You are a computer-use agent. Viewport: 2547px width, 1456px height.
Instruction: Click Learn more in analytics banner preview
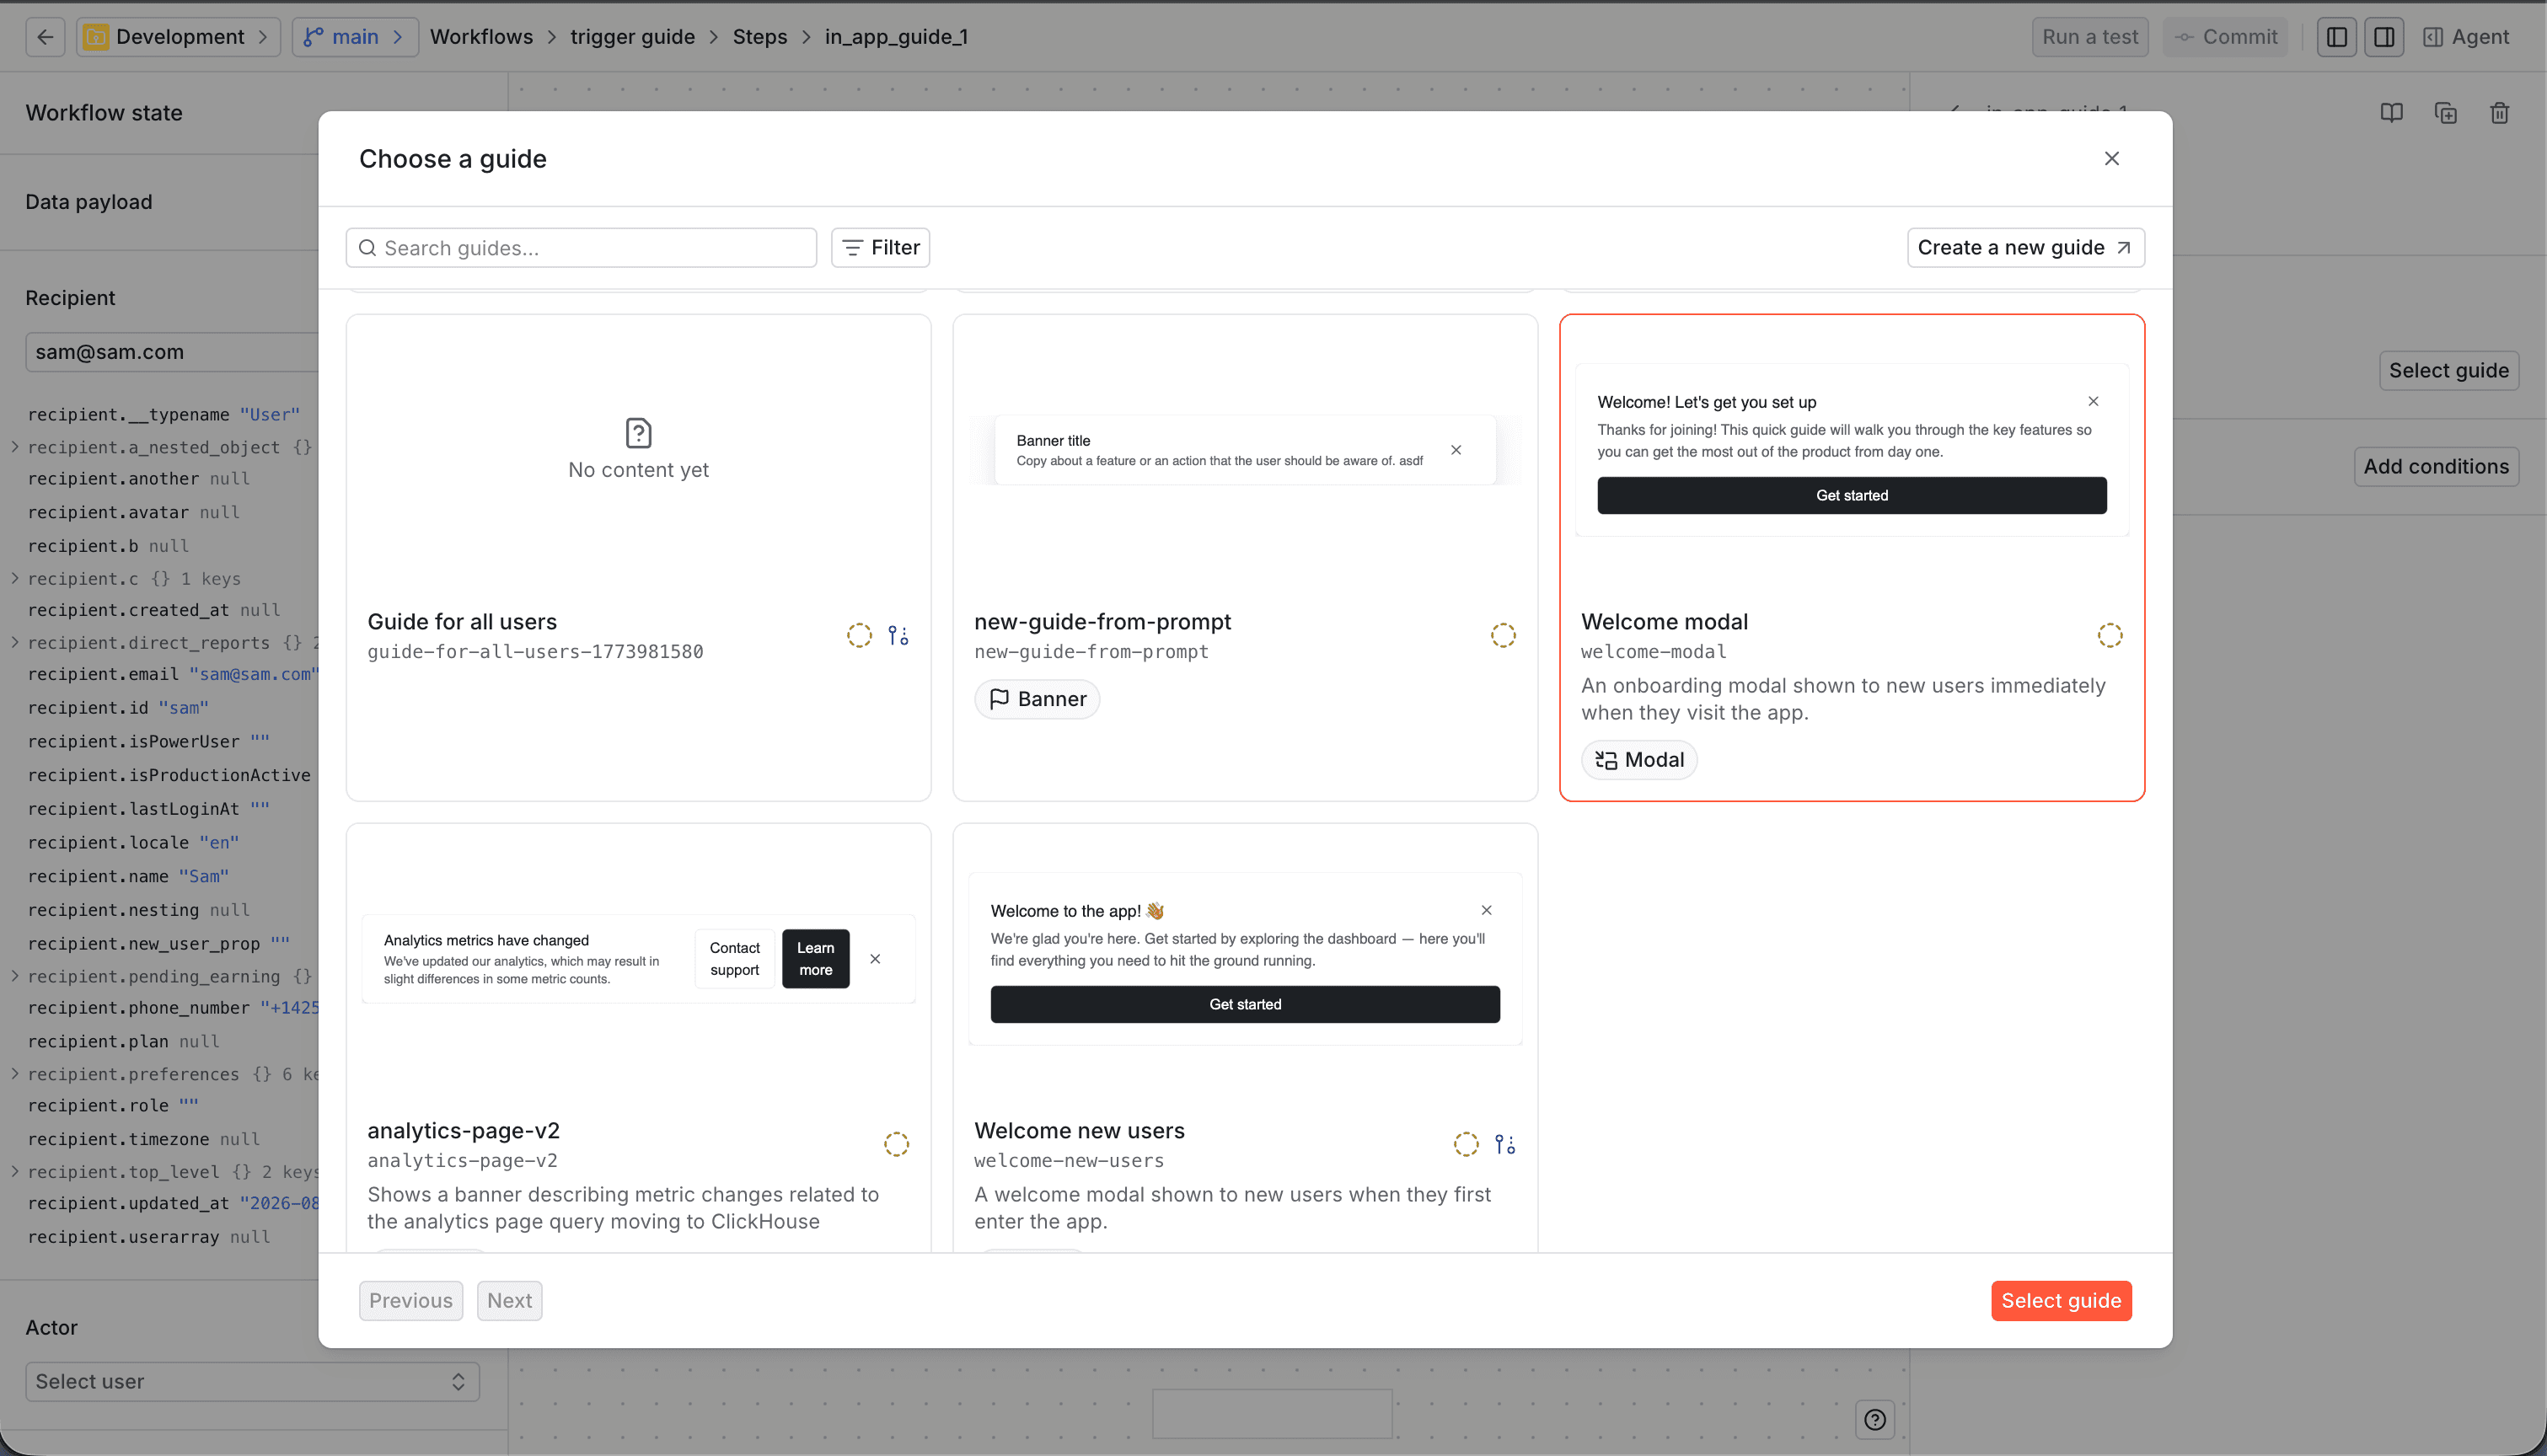[x=815, y=959]
